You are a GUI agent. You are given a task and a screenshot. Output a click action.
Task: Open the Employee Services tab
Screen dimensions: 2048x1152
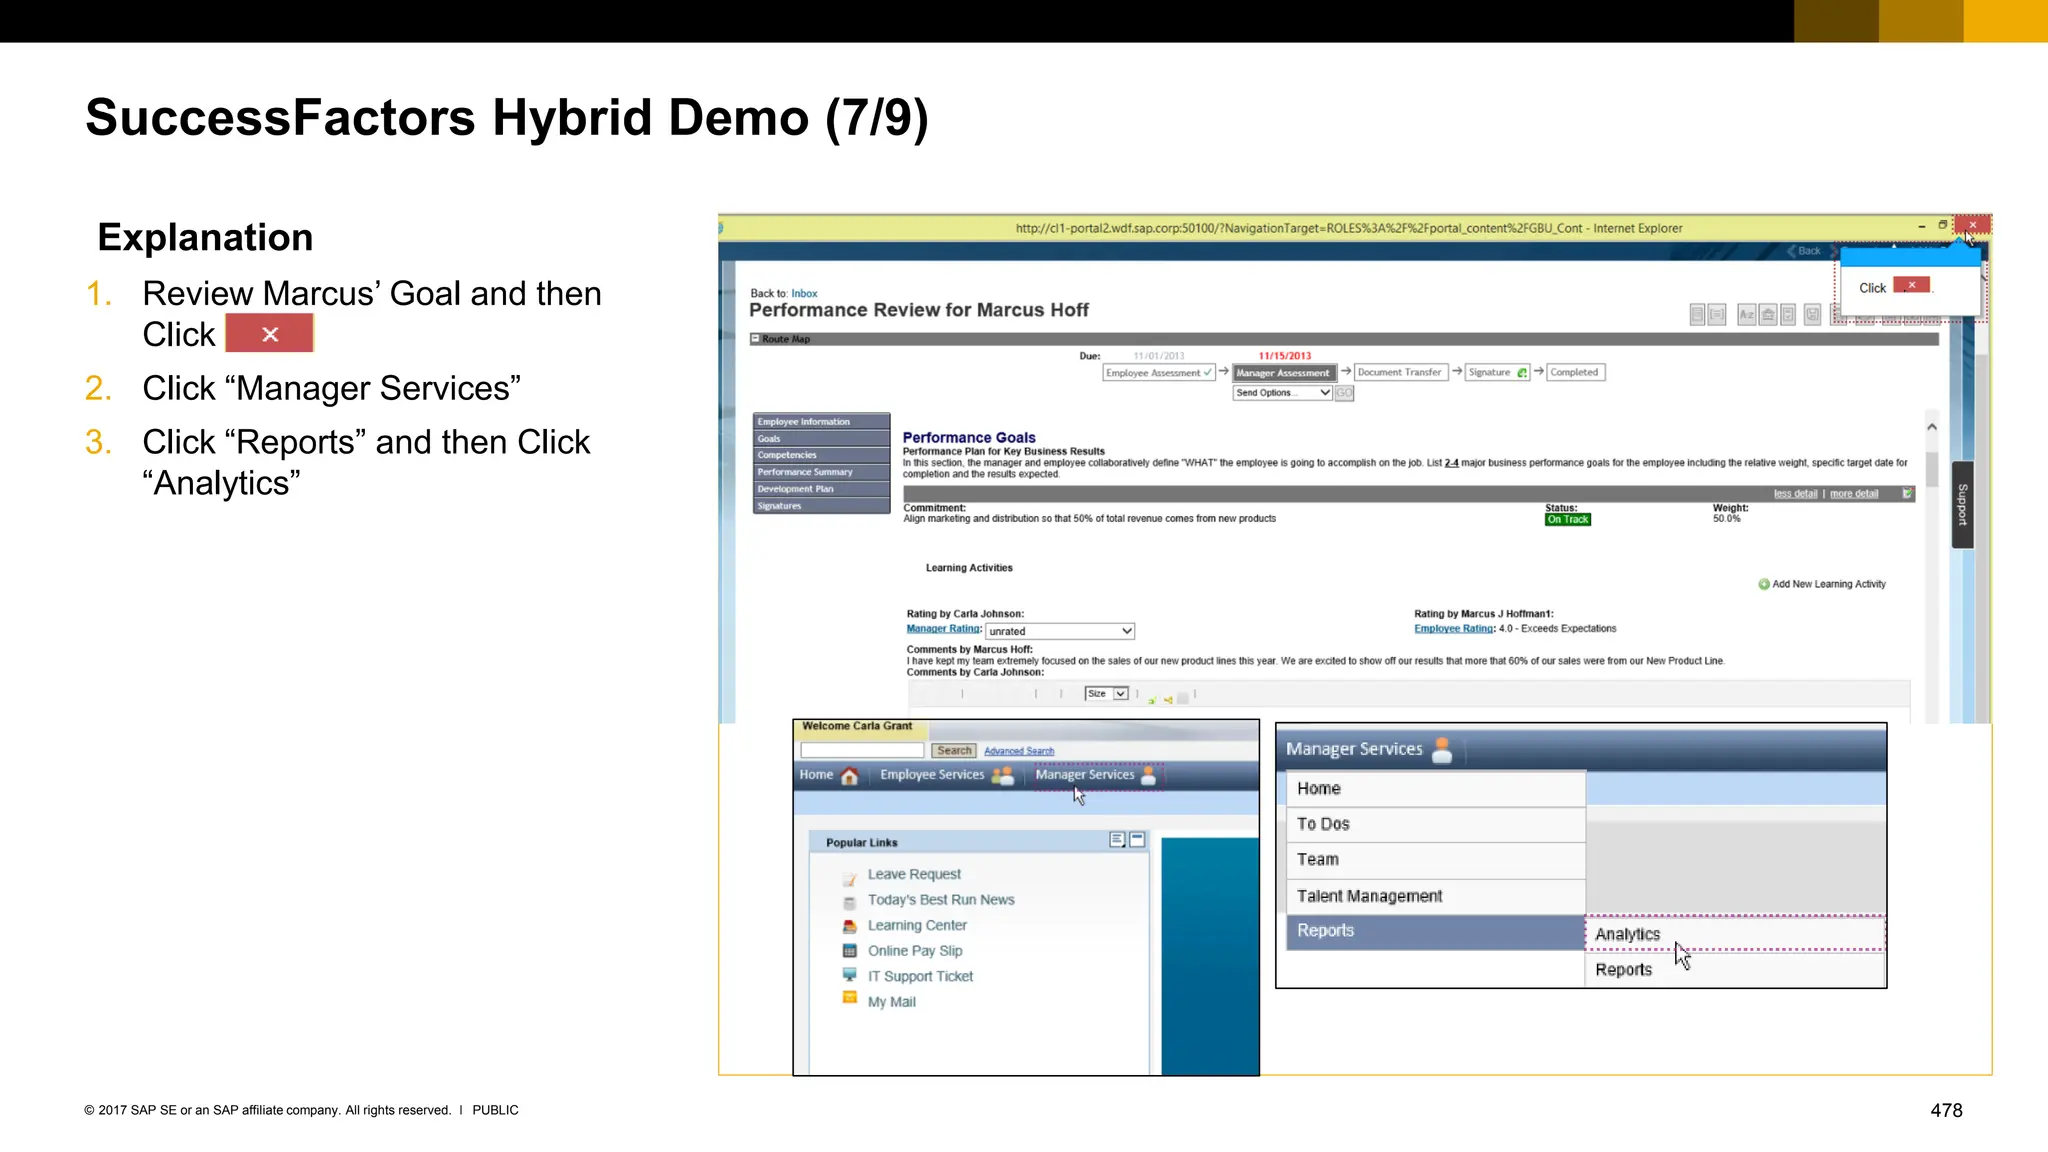click(x=946, y=775)
